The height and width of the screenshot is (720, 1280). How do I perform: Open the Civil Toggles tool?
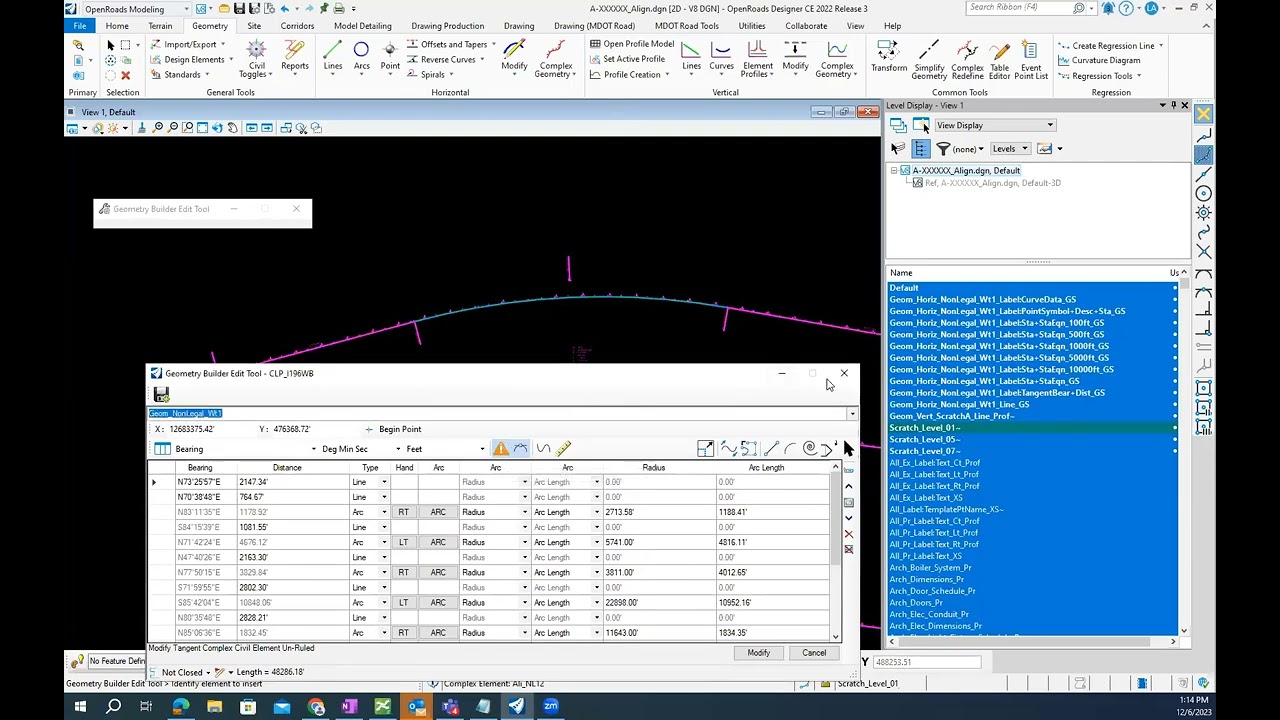256,58
